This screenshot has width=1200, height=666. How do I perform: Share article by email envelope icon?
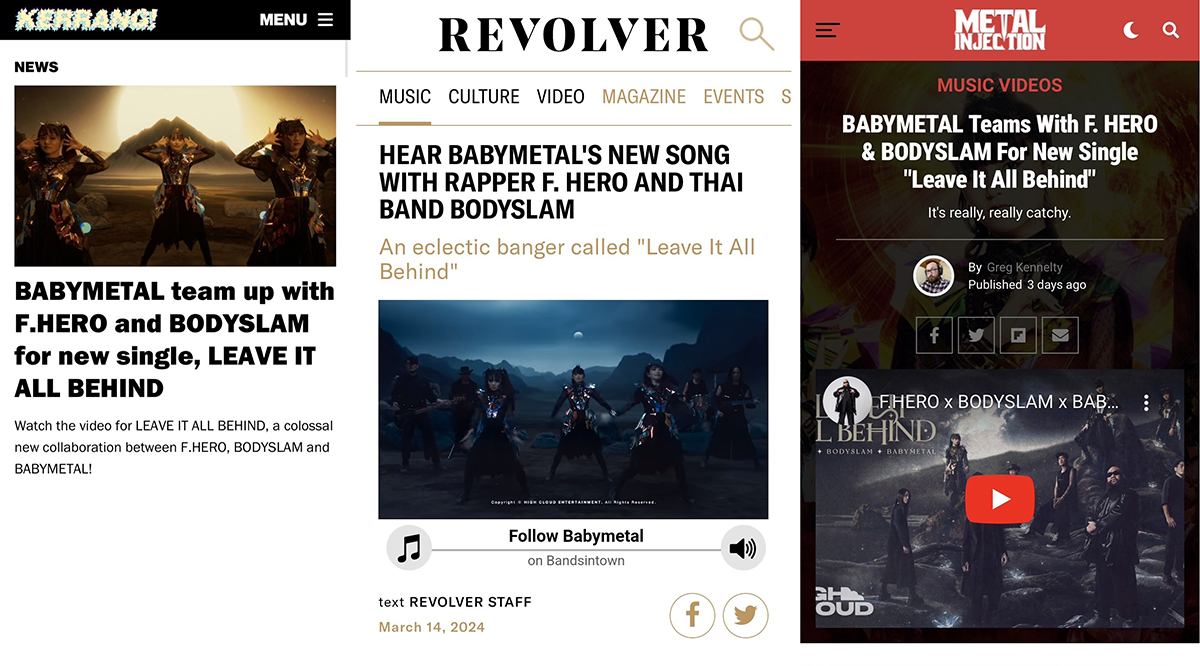[1060, 335]
